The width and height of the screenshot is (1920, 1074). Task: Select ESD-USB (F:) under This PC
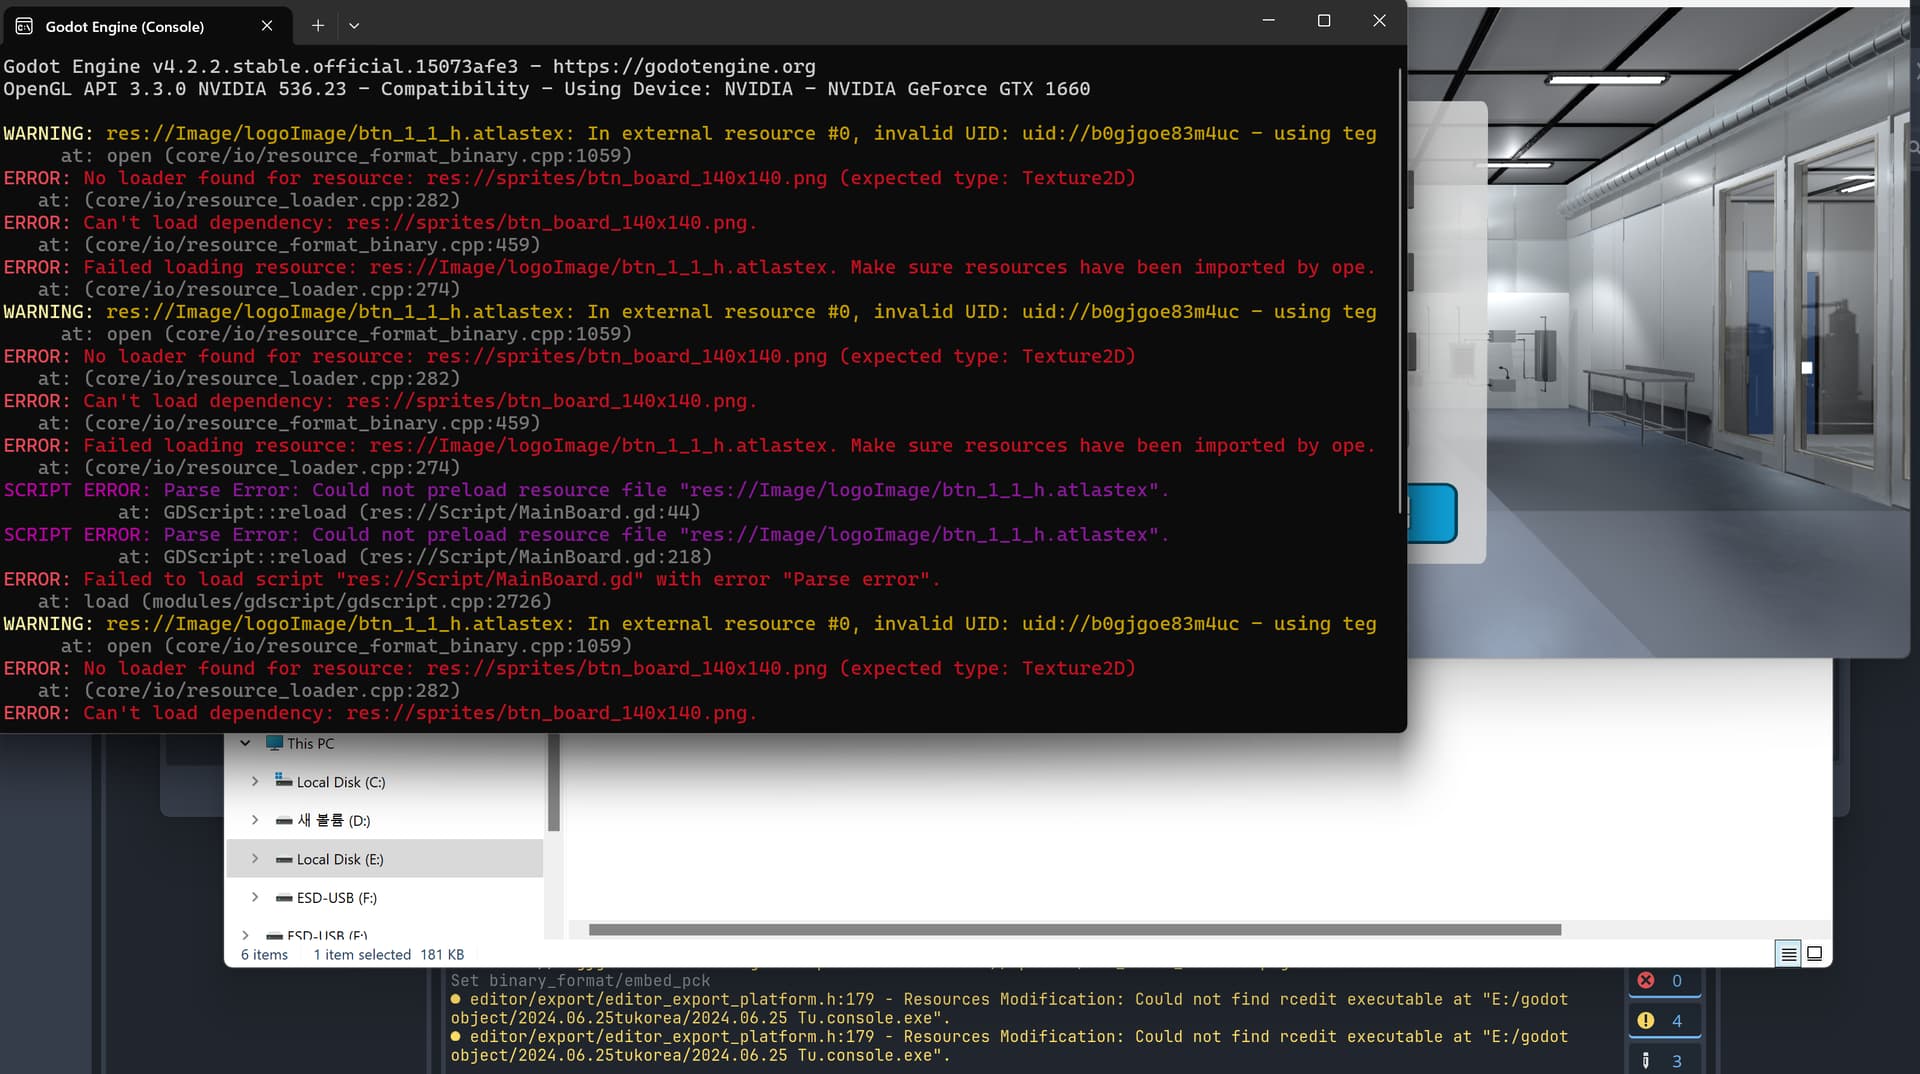coord(337,897)
